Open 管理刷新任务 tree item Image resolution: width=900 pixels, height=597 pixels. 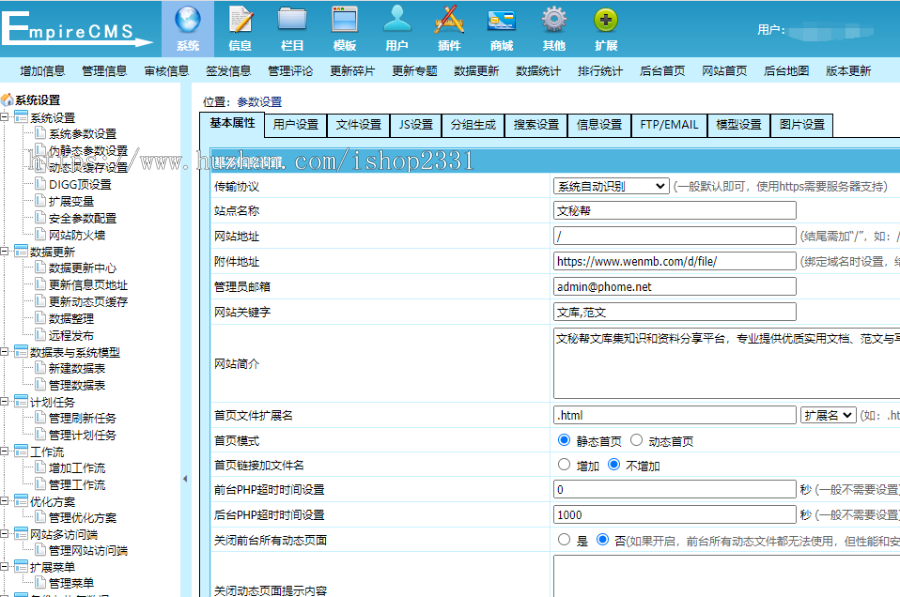coord(82,418)
